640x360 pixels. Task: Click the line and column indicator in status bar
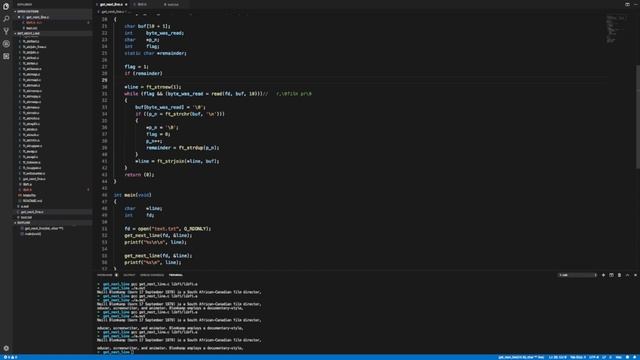[x=557, y=357]
